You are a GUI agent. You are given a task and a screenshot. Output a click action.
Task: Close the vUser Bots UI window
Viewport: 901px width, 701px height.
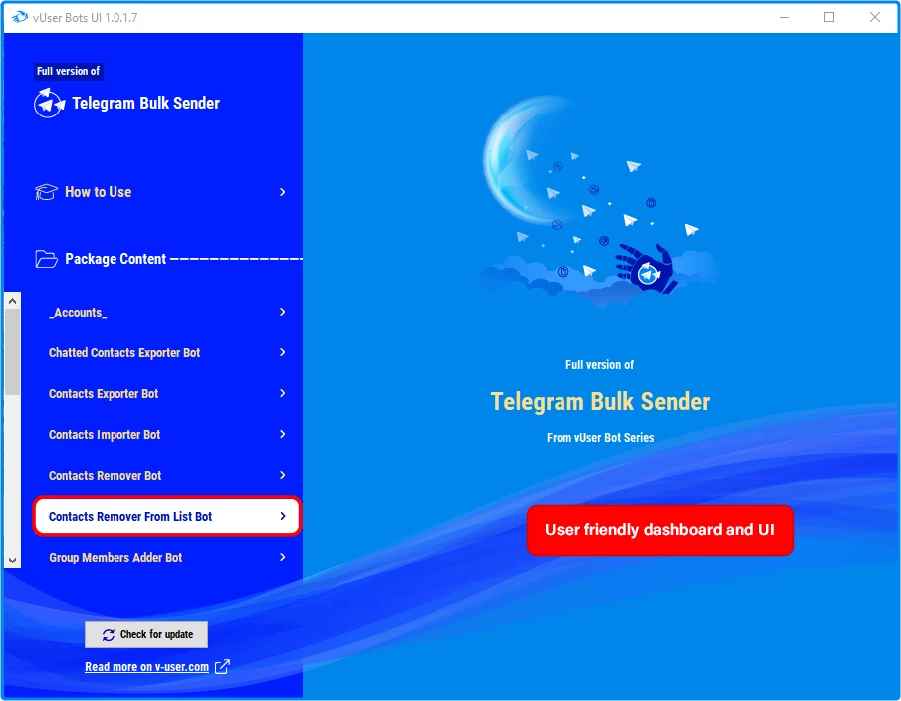pyautogui.click(x=875, y=17)
